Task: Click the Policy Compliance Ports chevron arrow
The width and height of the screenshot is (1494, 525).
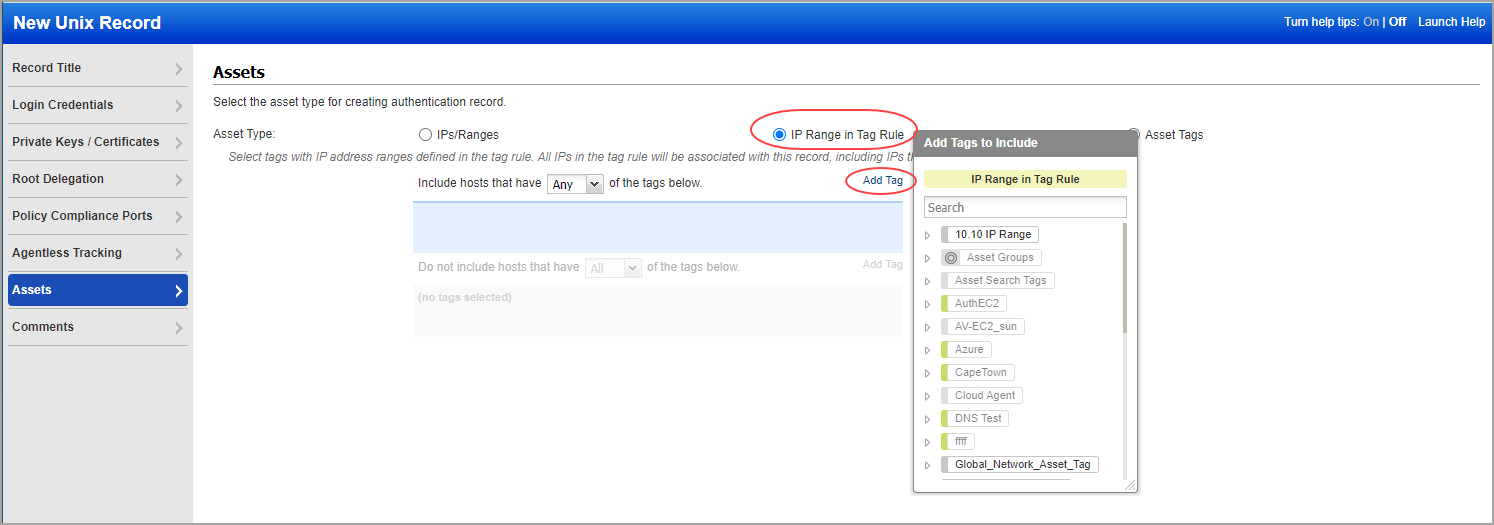Action: point(179,217)
